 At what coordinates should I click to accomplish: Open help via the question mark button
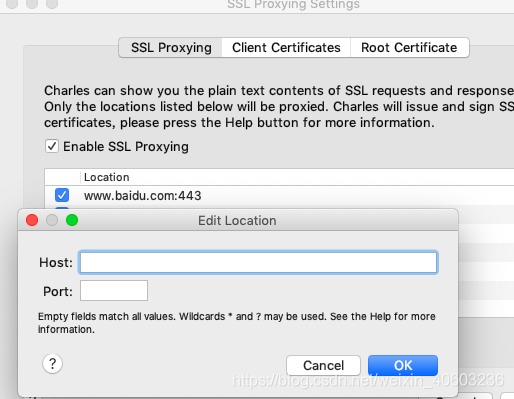tap(52, 364)
